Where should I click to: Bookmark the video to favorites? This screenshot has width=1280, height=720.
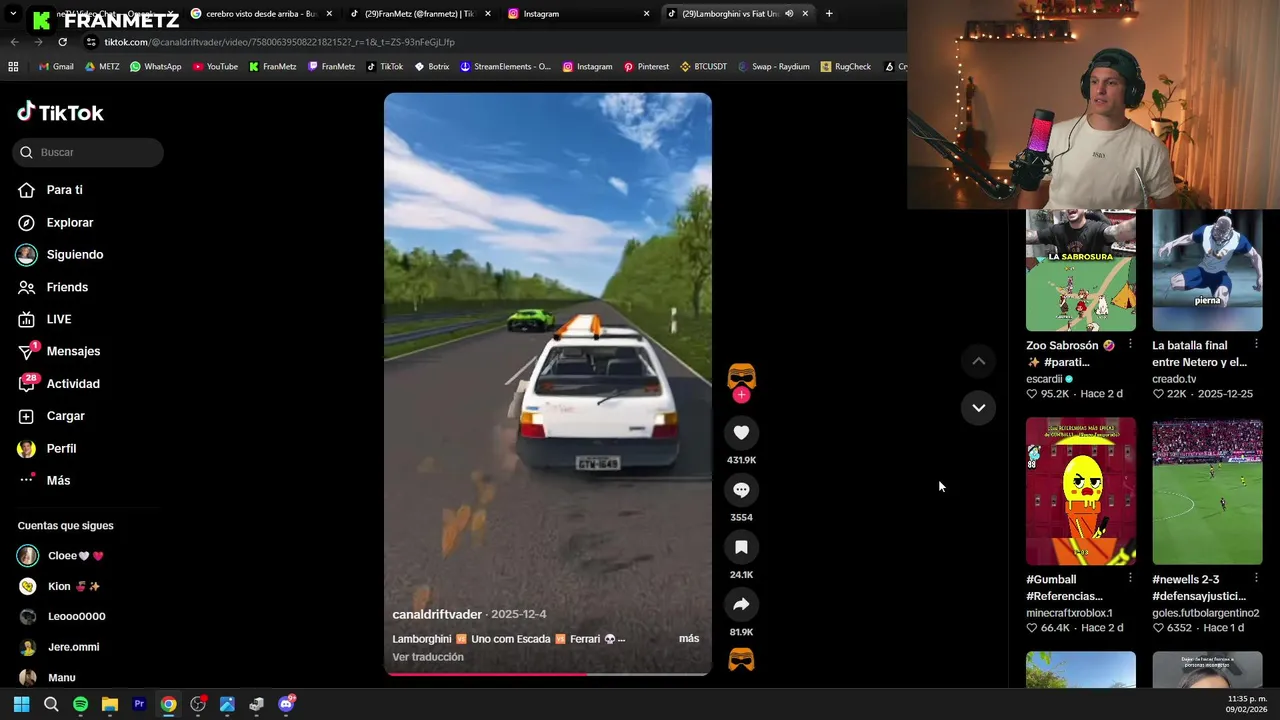(x=741, y=547)
